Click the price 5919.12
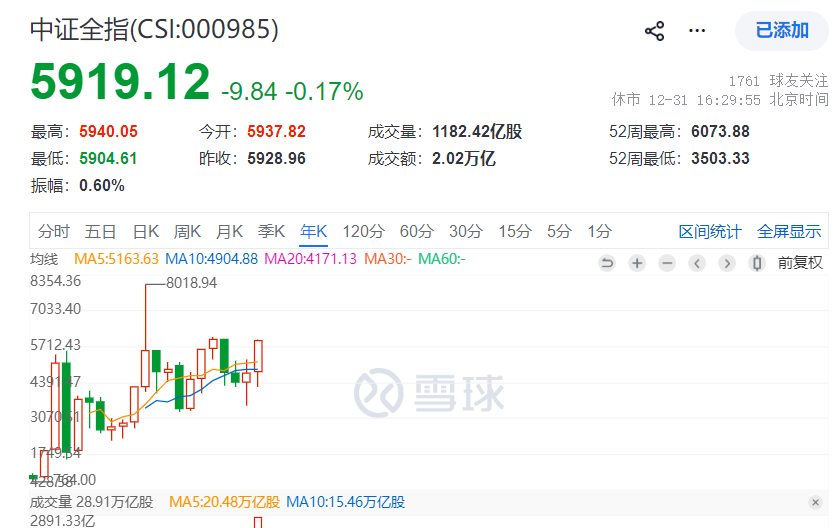This screenshot has height=528, width=833. [x=120, y=82]
